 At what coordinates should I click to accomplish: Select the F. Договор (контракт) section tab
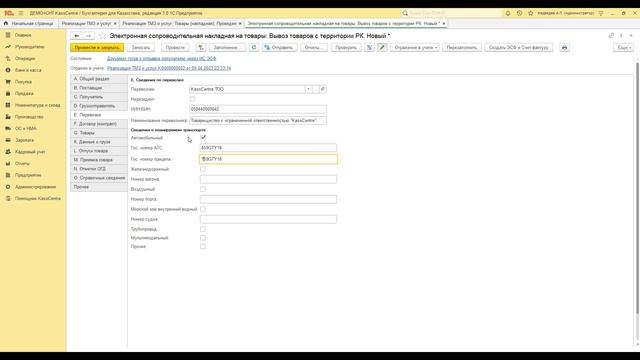click(x=99, y=124)
